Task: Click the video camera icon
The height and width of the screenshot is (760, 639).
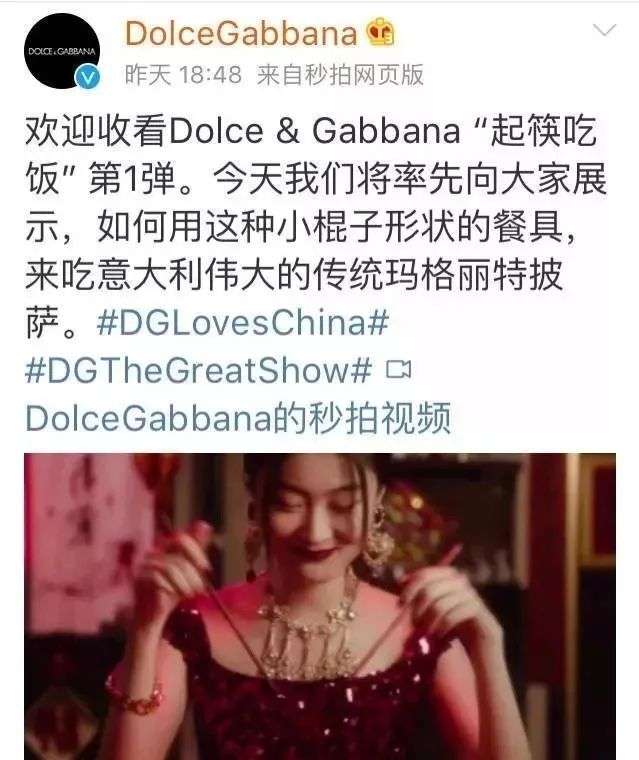Action: click(398, 370)
